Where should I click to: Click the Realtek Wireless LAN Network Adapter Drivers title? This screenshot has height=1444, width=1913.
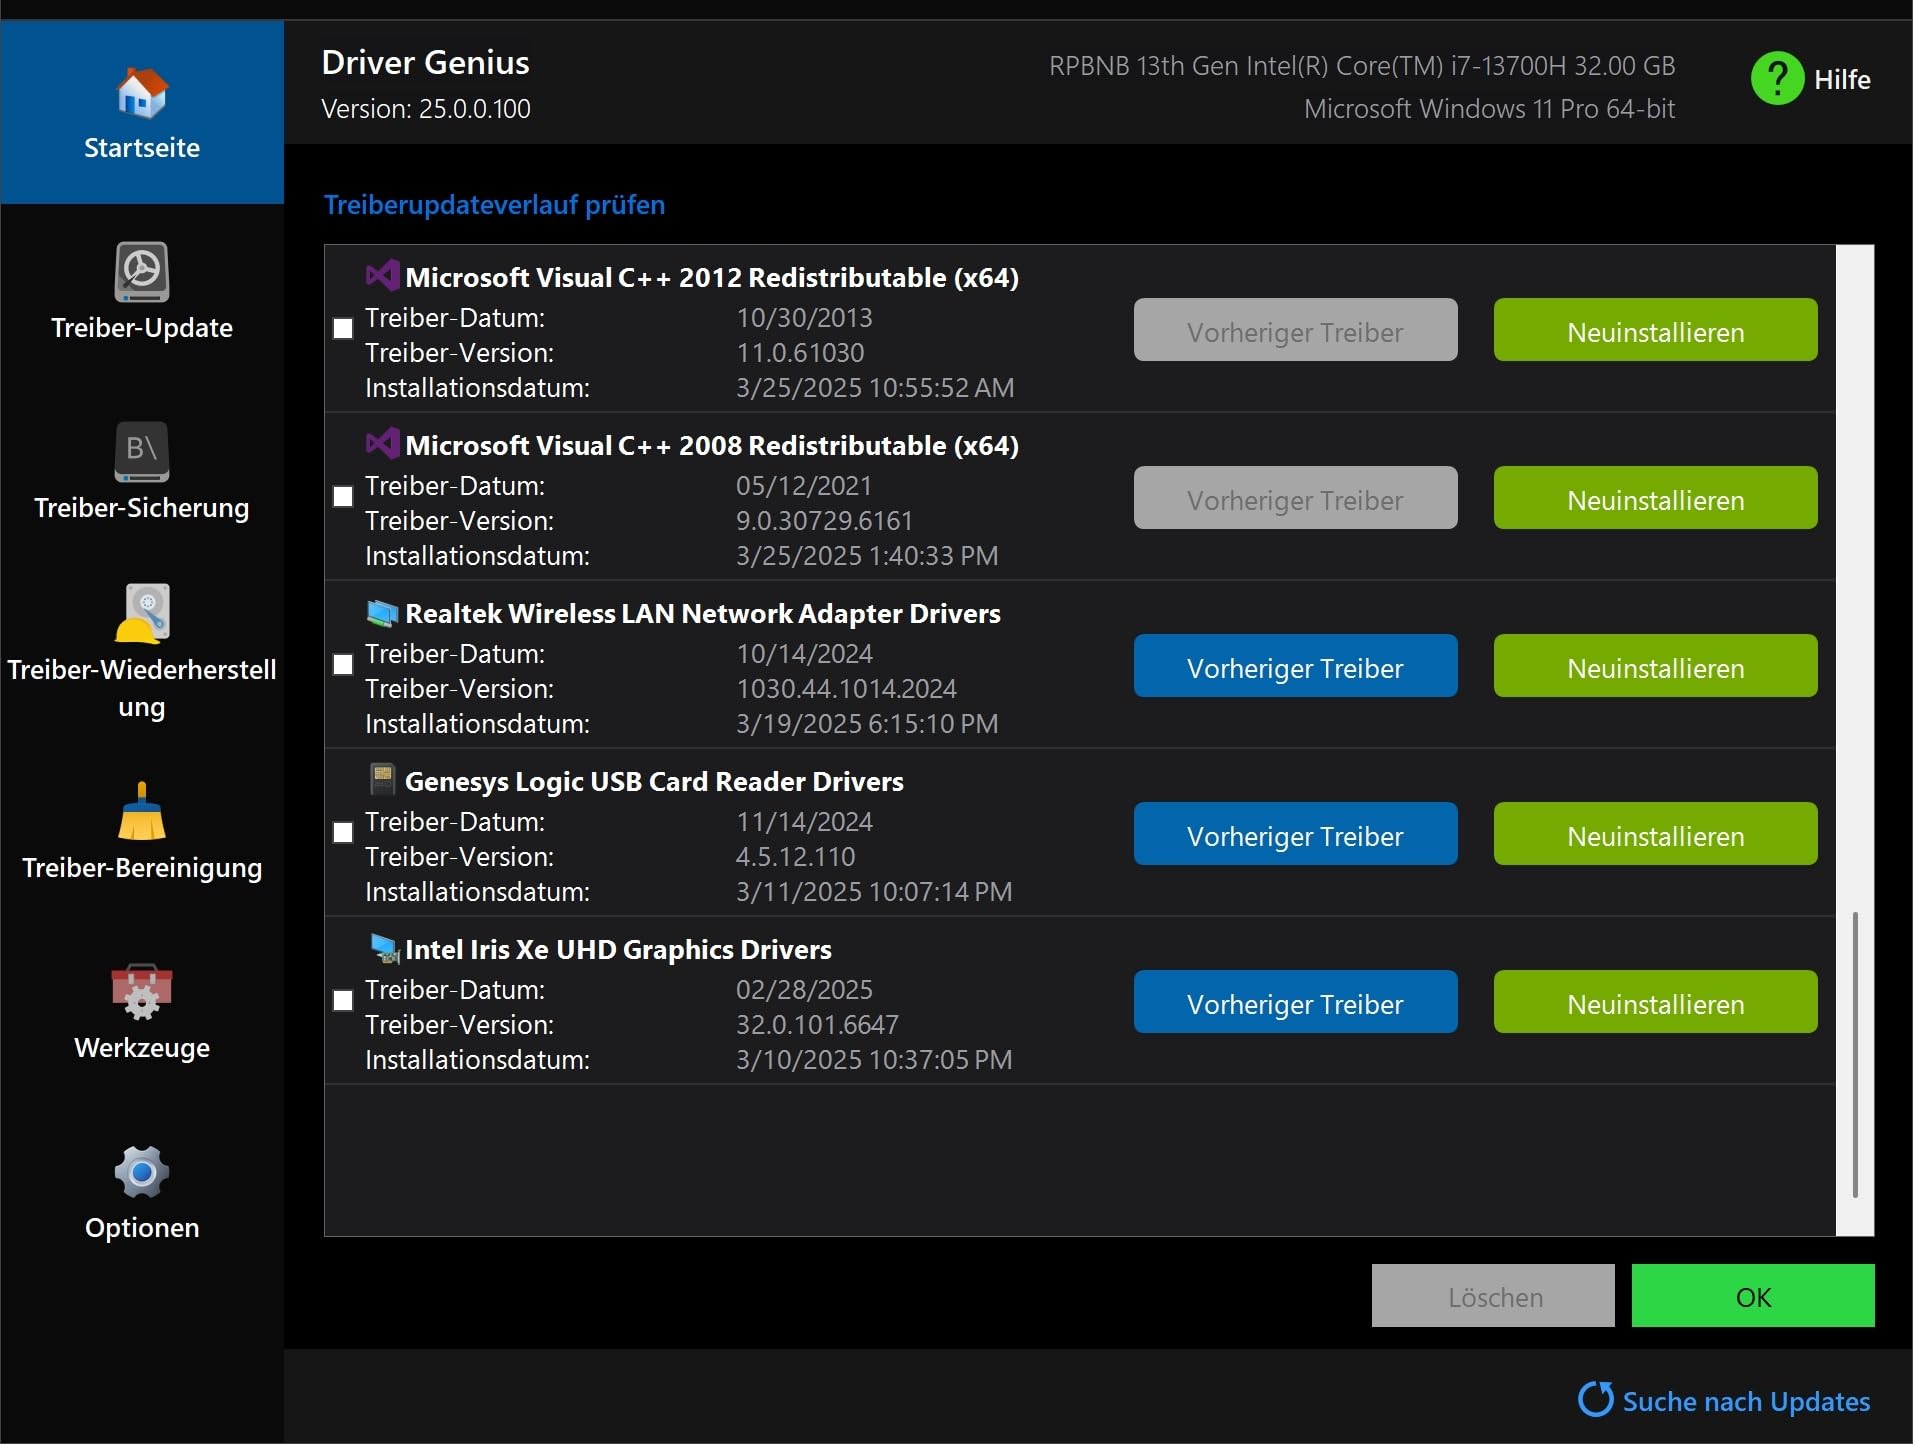703,613
